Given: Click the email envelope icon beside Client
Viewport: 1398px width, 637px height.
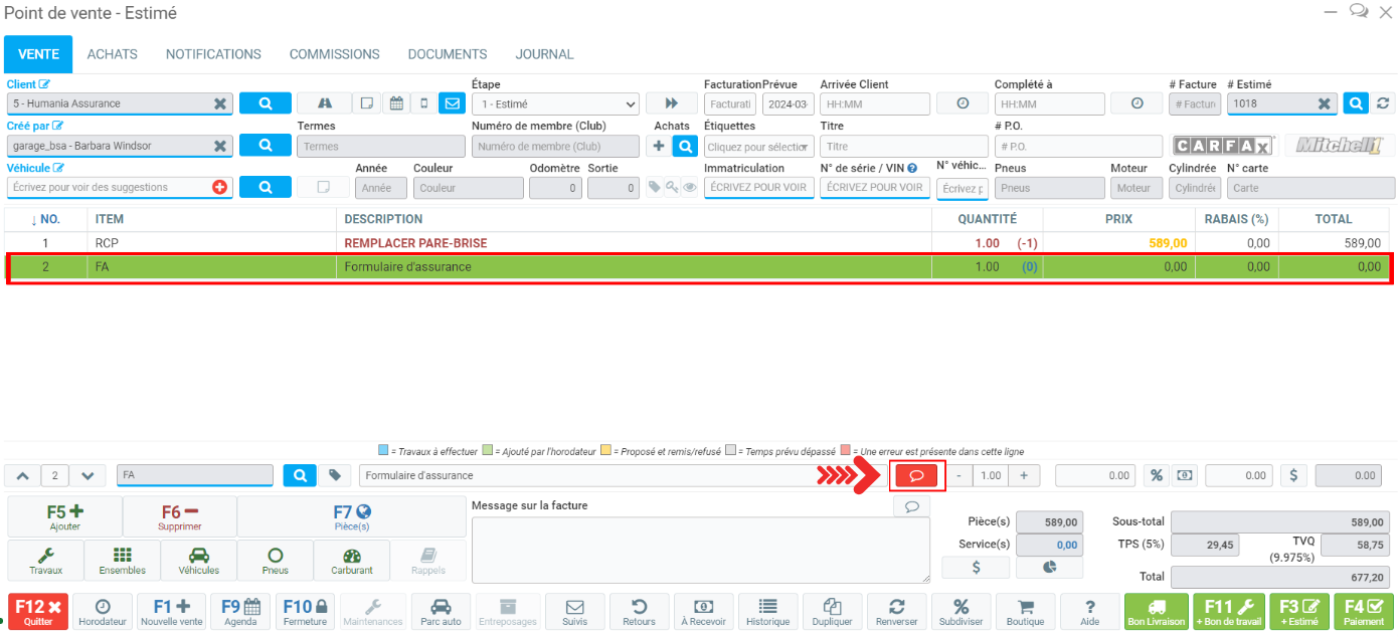Looking at the screenshot, I should click(x=452, y=103).
